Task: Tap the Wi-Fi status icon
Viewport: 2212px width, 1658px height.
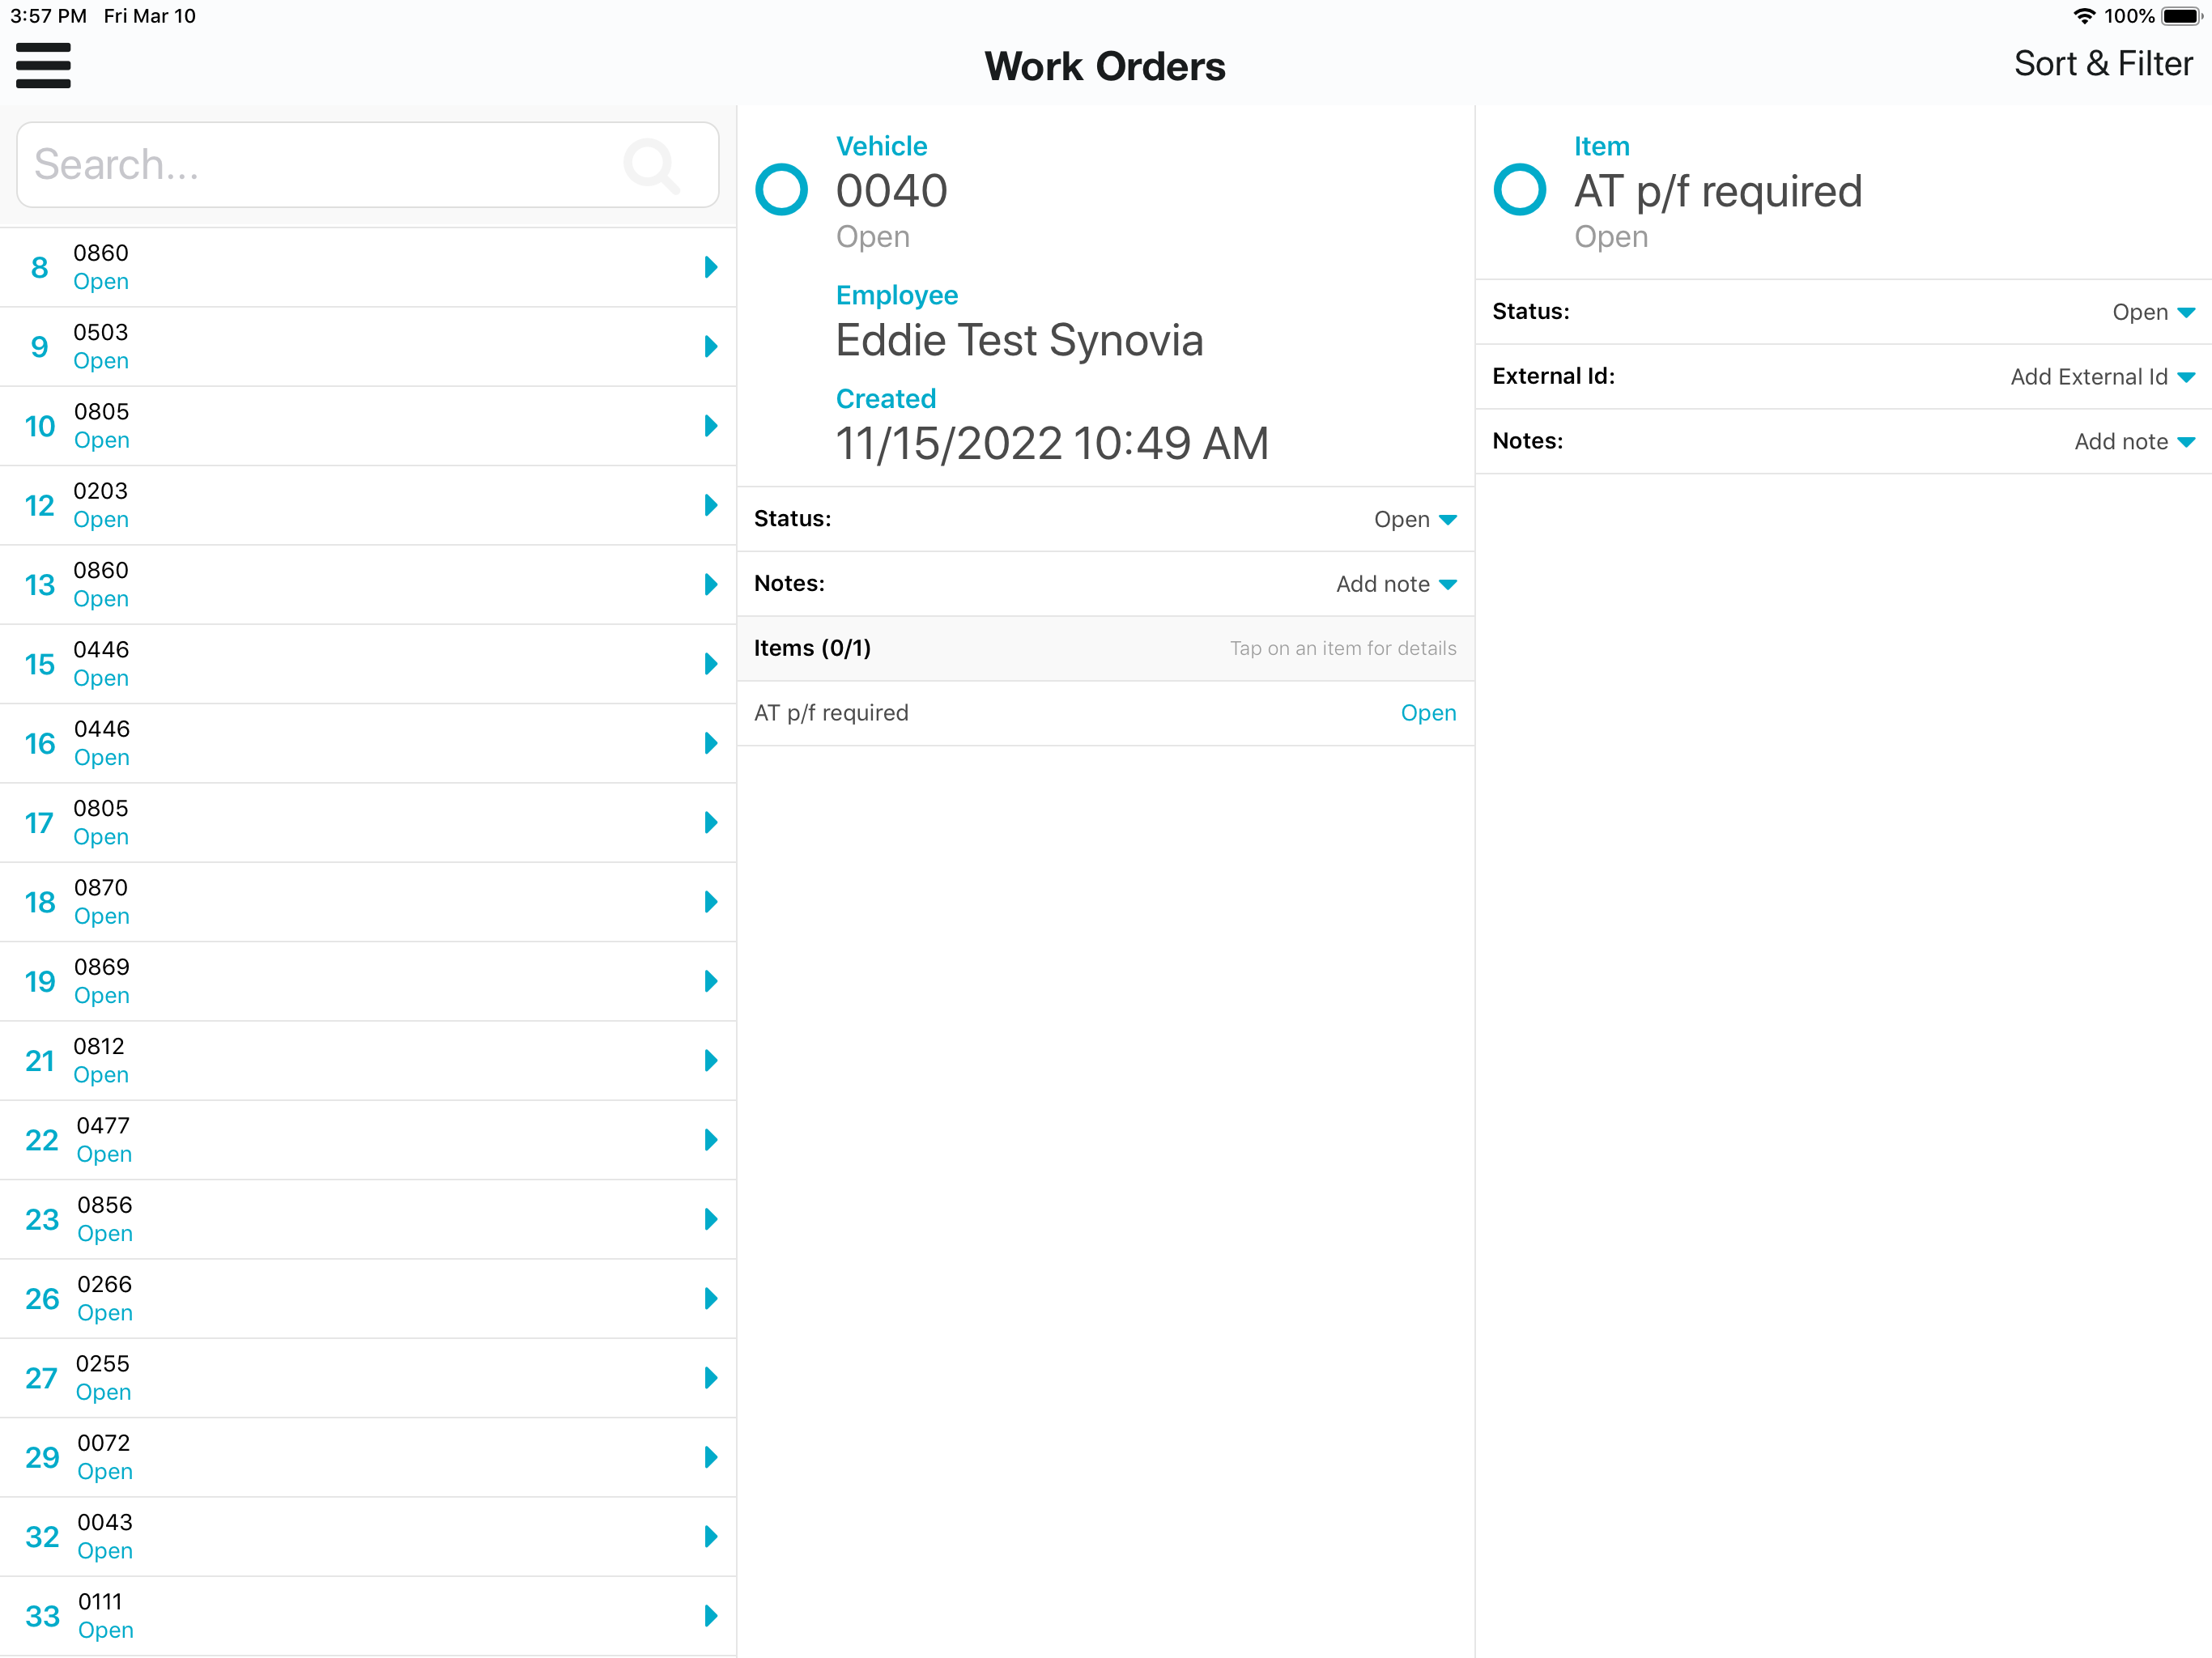Action: point(2084,16)
